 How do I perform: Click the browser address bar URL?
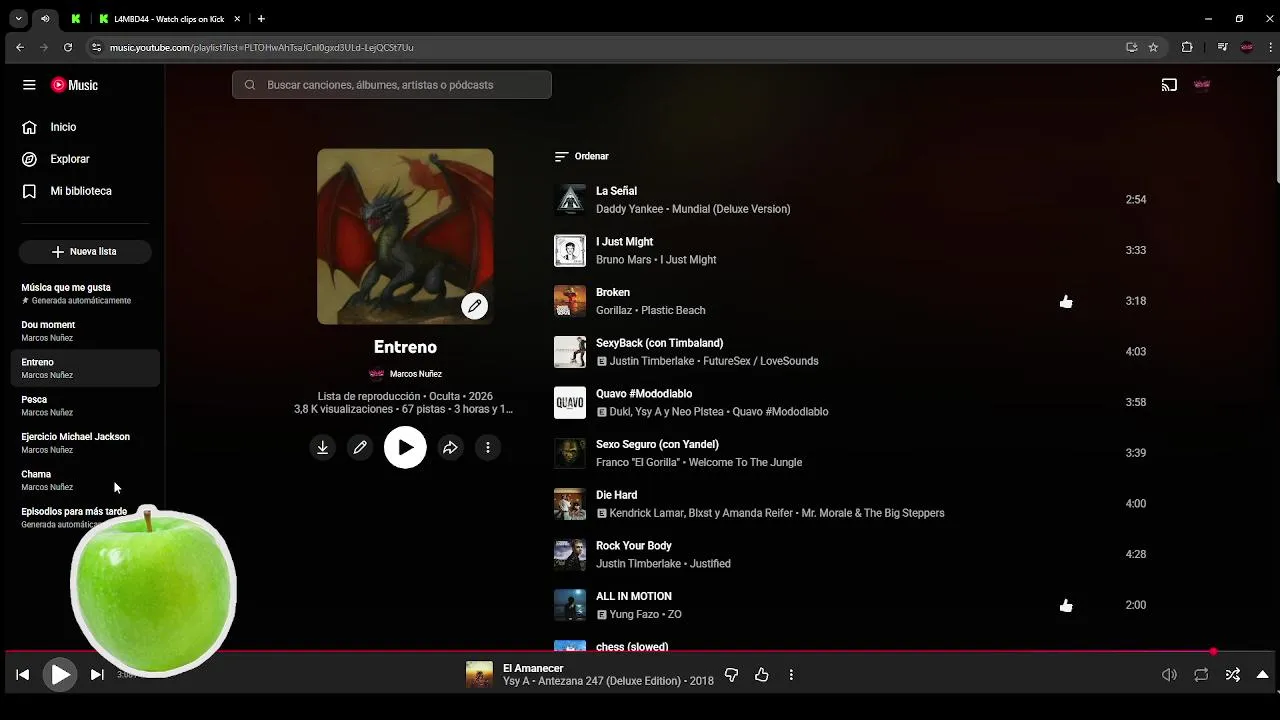click(x=261, y=47)
